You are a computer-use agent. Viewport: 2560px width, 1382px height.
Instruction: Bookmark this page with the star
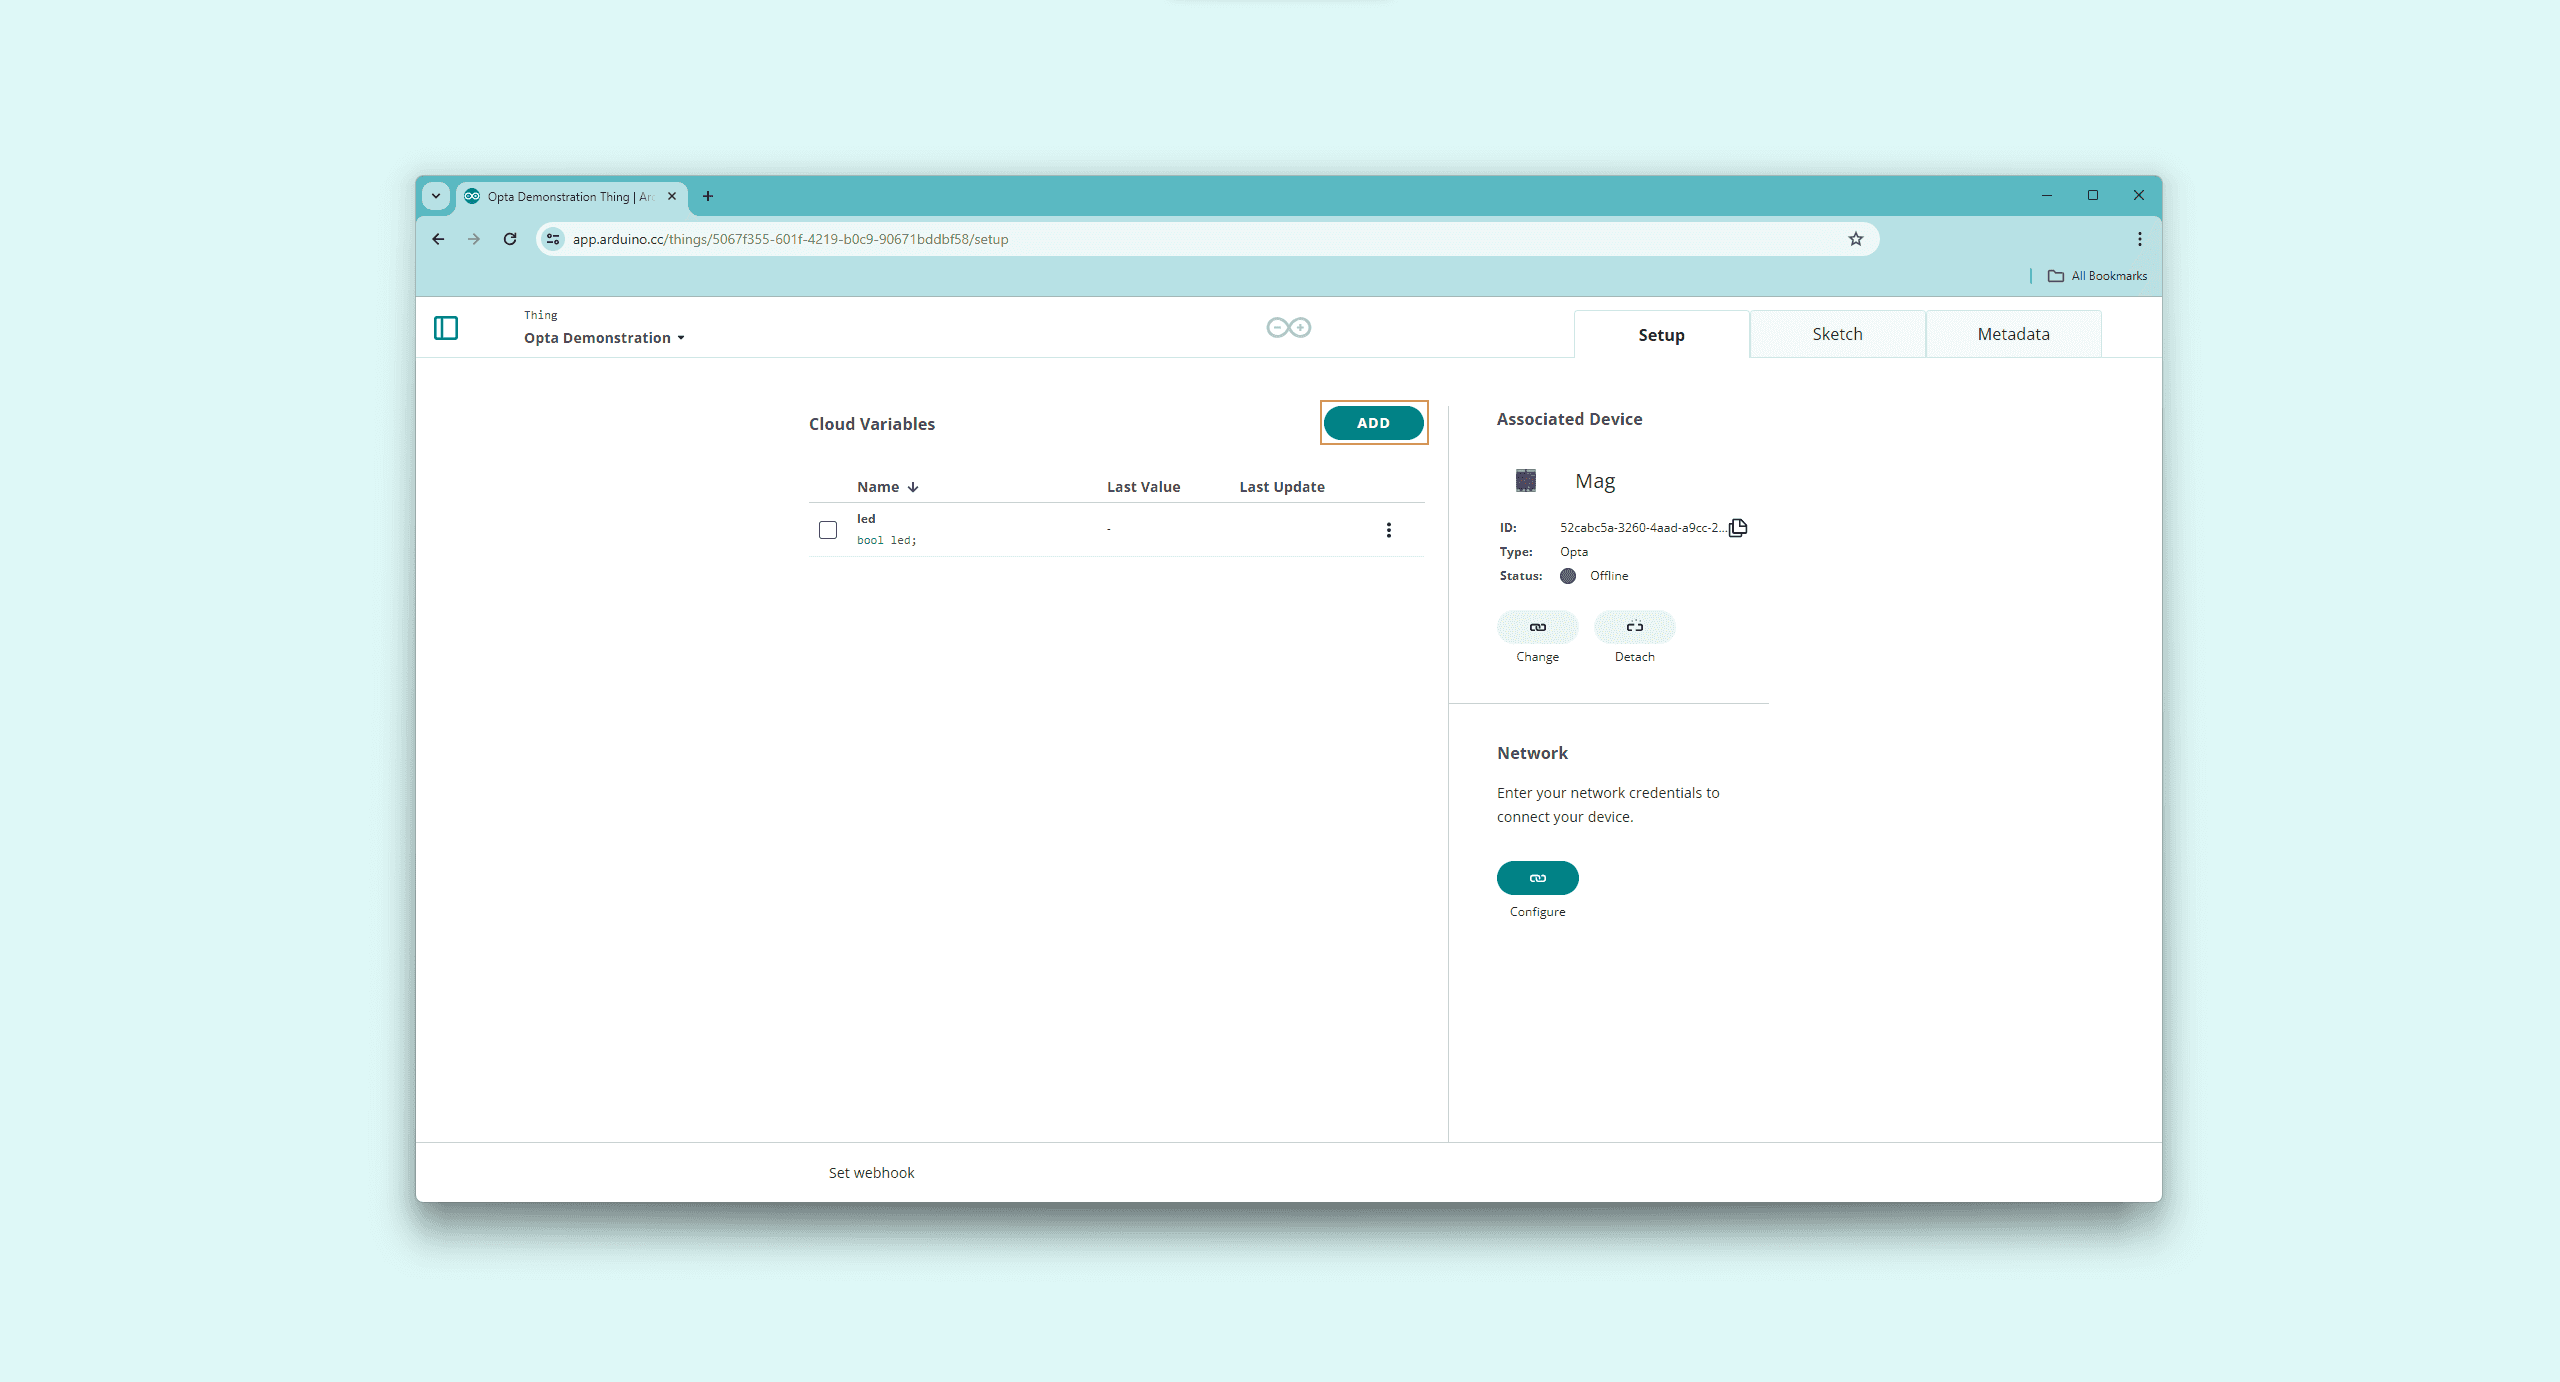click(x=1856, y=239)
